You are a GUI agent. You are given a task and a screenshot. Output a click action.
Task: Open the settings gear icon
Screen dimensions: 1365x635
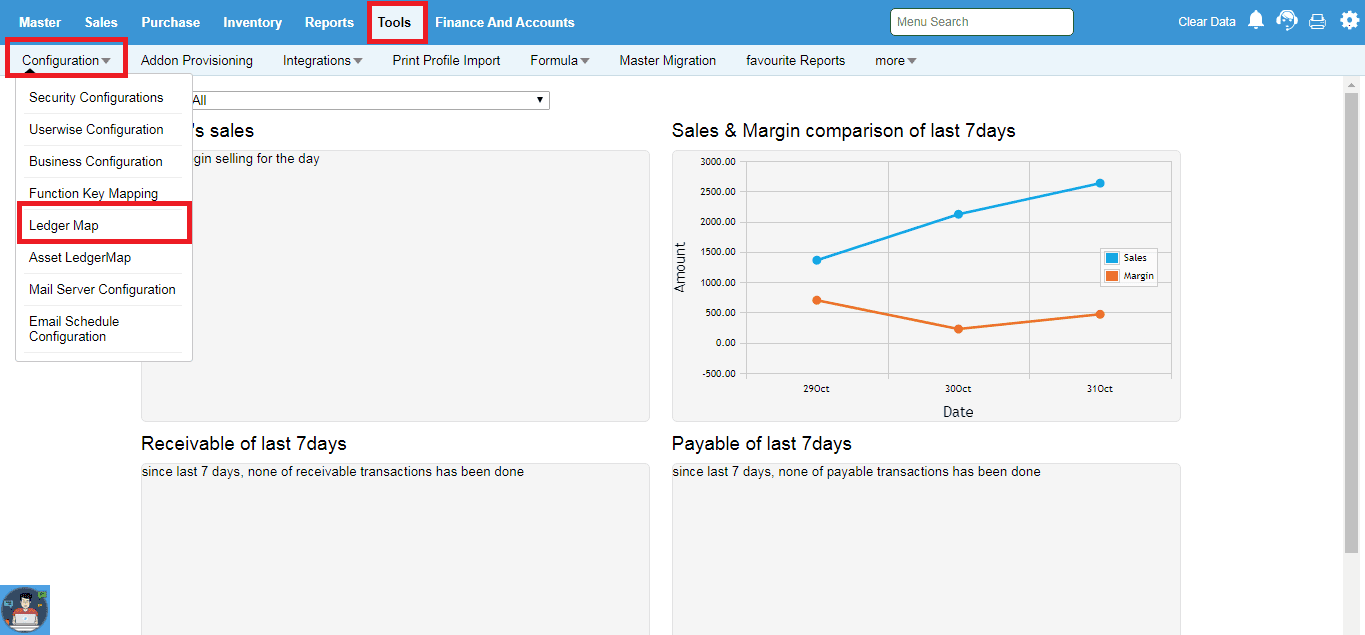click(1347, 21)
